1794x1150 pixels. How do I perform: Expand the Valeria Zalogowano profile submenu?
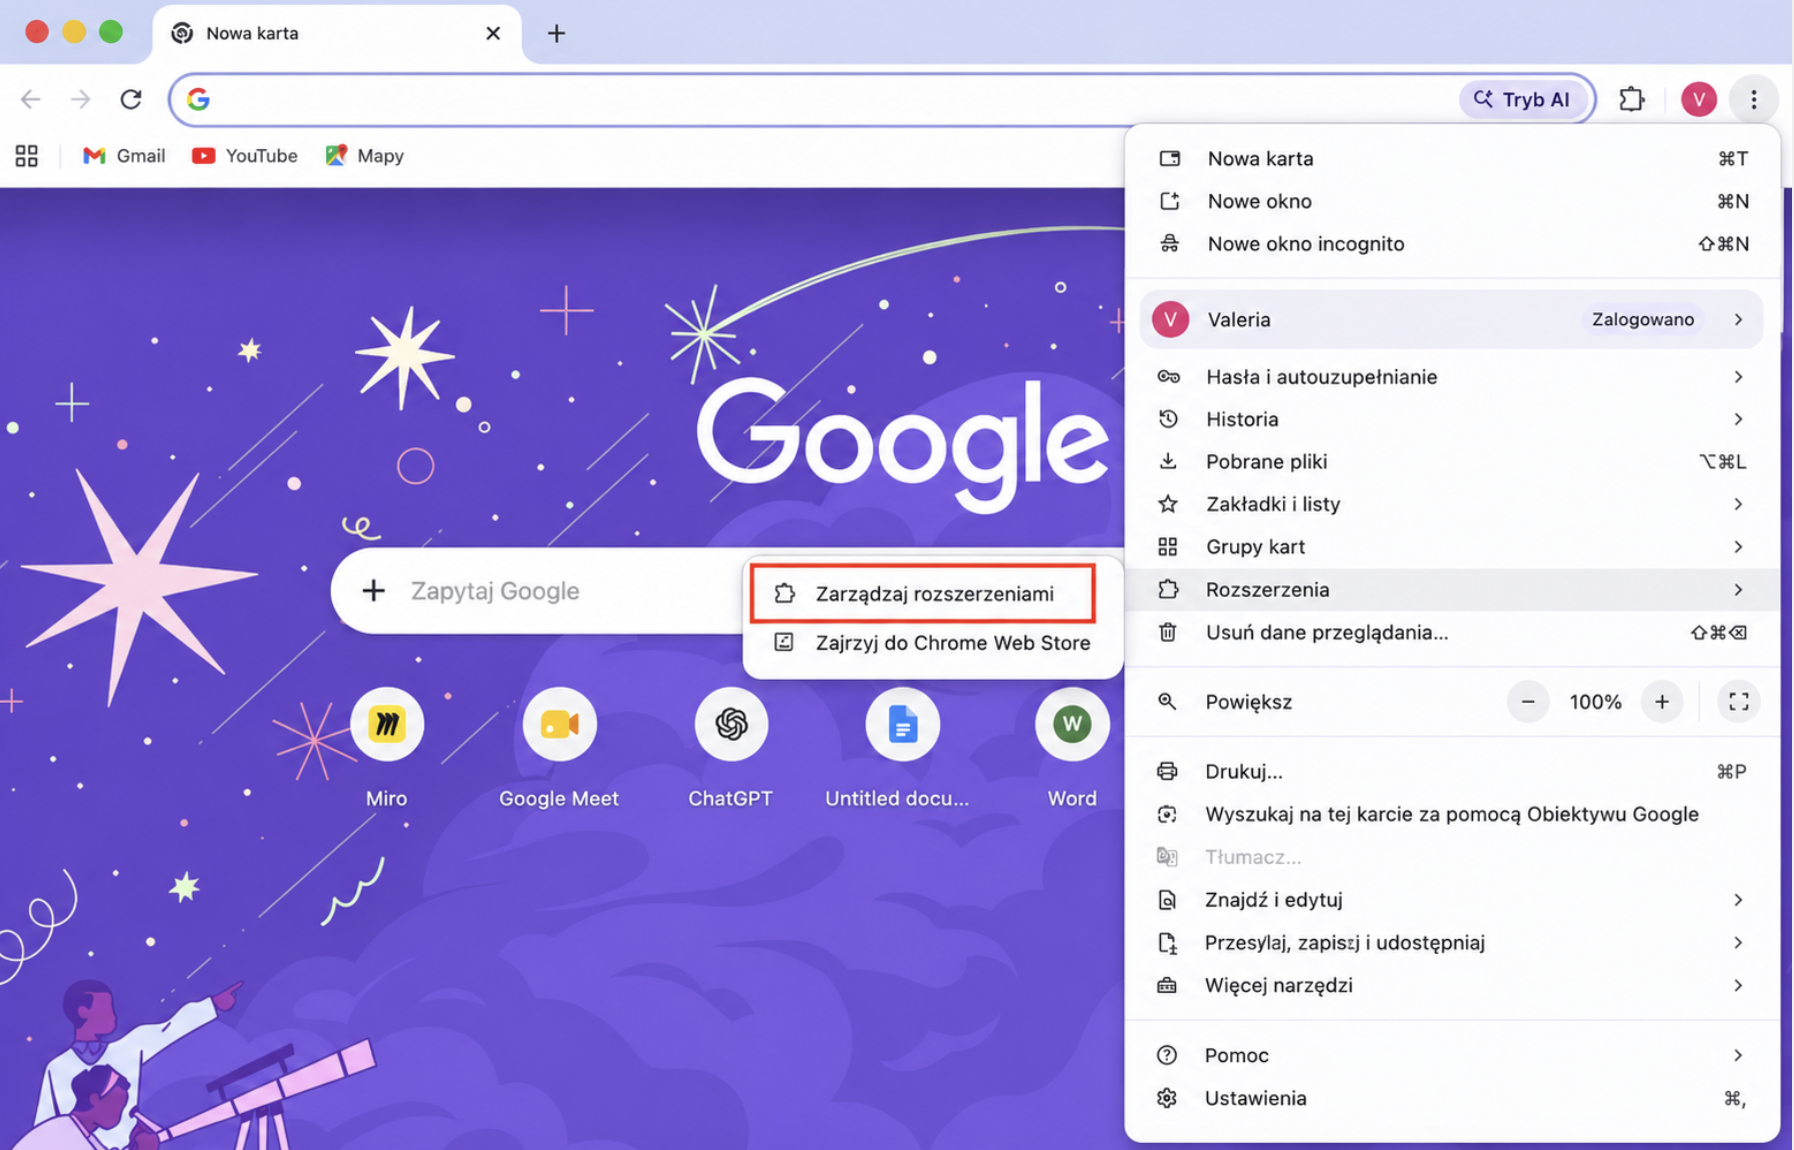click(1451, 320)
